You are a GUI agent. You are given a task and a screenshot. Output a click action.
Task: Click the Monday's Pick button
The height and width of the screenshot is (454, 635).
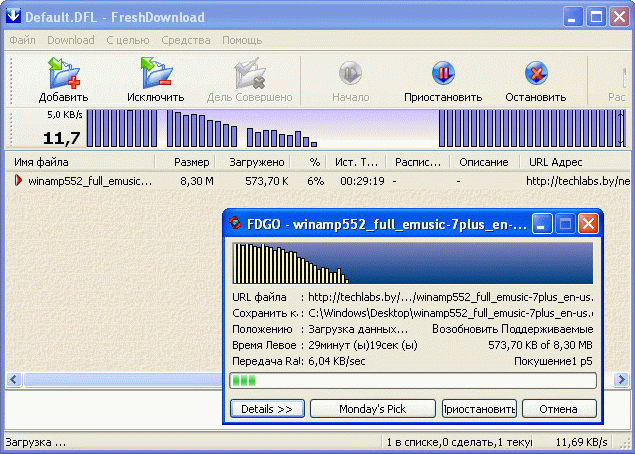click(x=373, y=408)
